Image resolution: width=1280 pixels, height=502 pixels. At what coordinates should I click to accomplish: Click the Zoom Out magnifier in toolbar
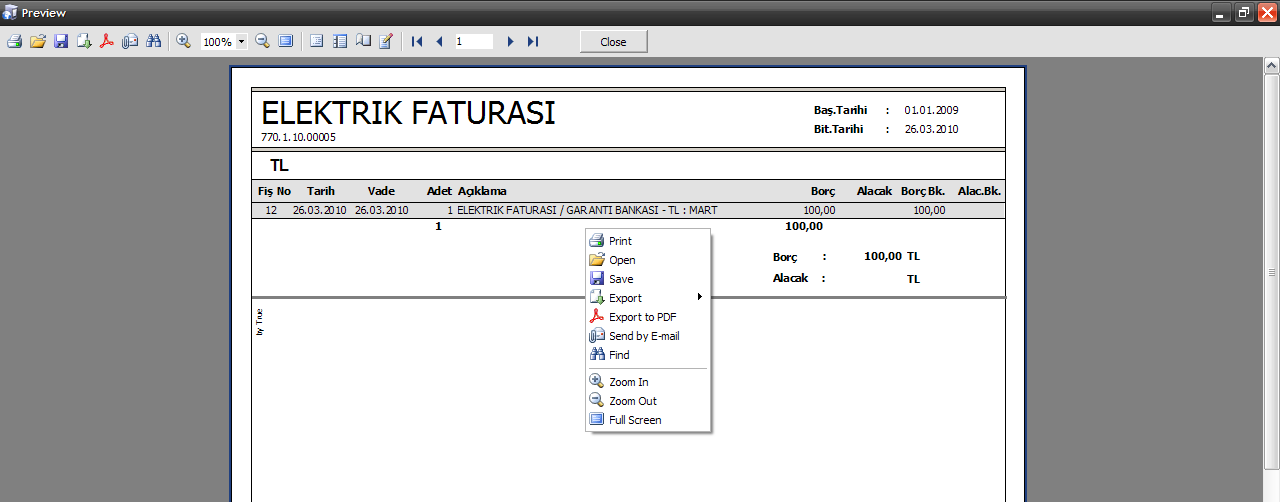point(263,42)
